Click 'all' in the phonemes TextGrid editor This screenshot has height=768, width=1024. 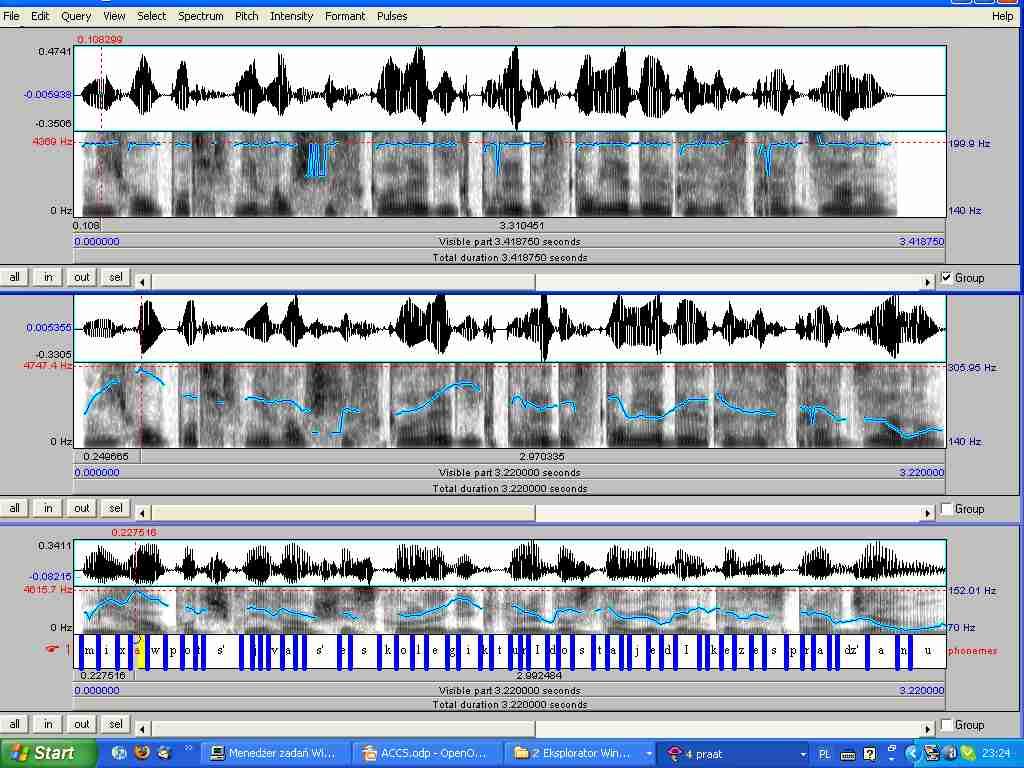tap(14, 724)
